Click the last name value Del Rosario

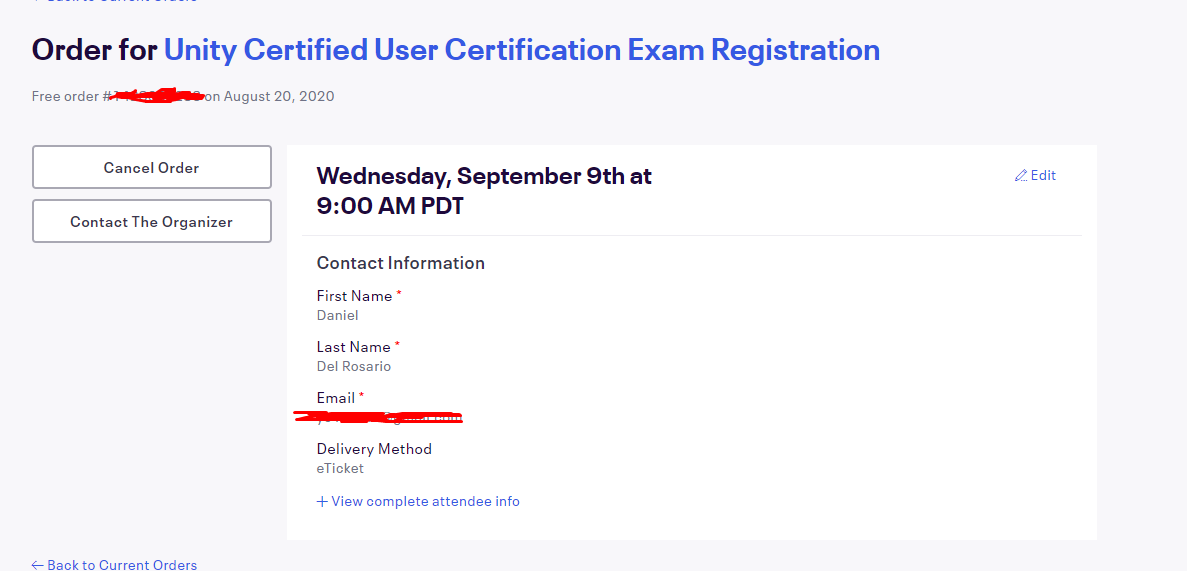pos(354,367)
